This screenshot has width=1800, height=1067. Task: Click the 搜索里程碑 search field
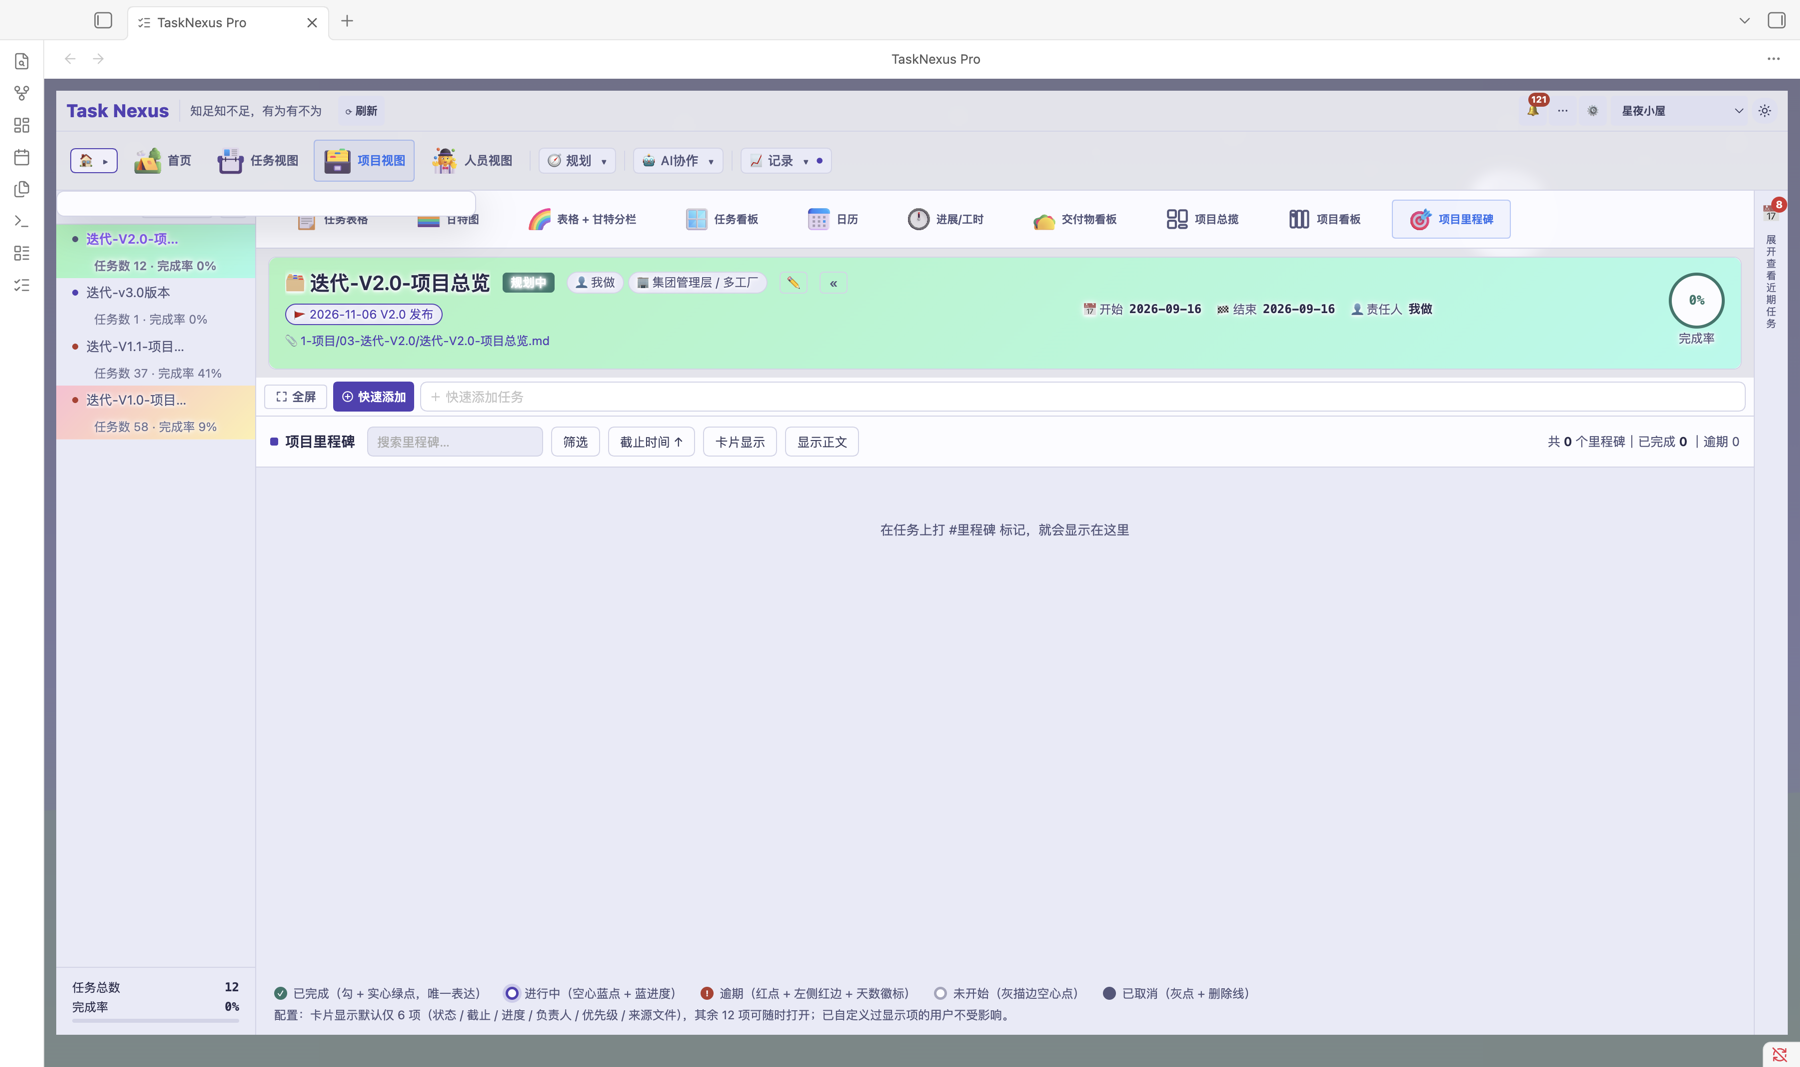pos(455,442)
